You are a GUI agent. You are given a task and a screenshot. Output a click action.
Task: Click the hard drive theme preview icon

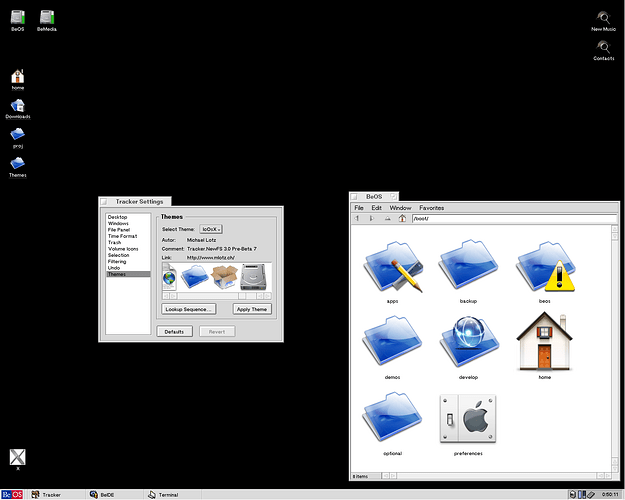[x=253, y=277]
